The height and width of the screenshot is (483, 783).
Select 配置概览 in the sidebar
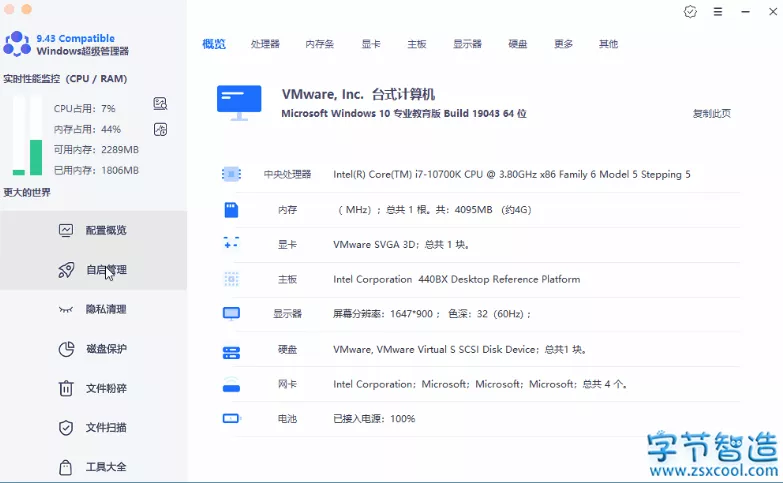point(93,230)
